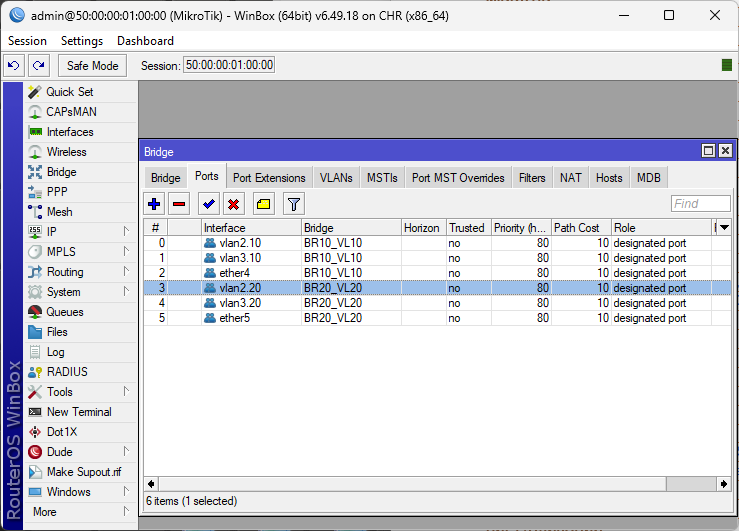
Task: Click the red minus Remove icon
Action: tap(179, 204)
